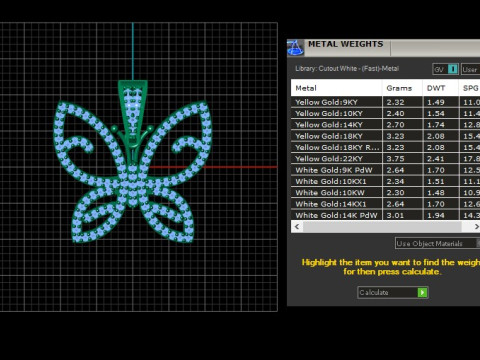Viewport: 480px width, 360px height.
Task: Click the 2.32 grams value
Action: (x=395, y=102)
